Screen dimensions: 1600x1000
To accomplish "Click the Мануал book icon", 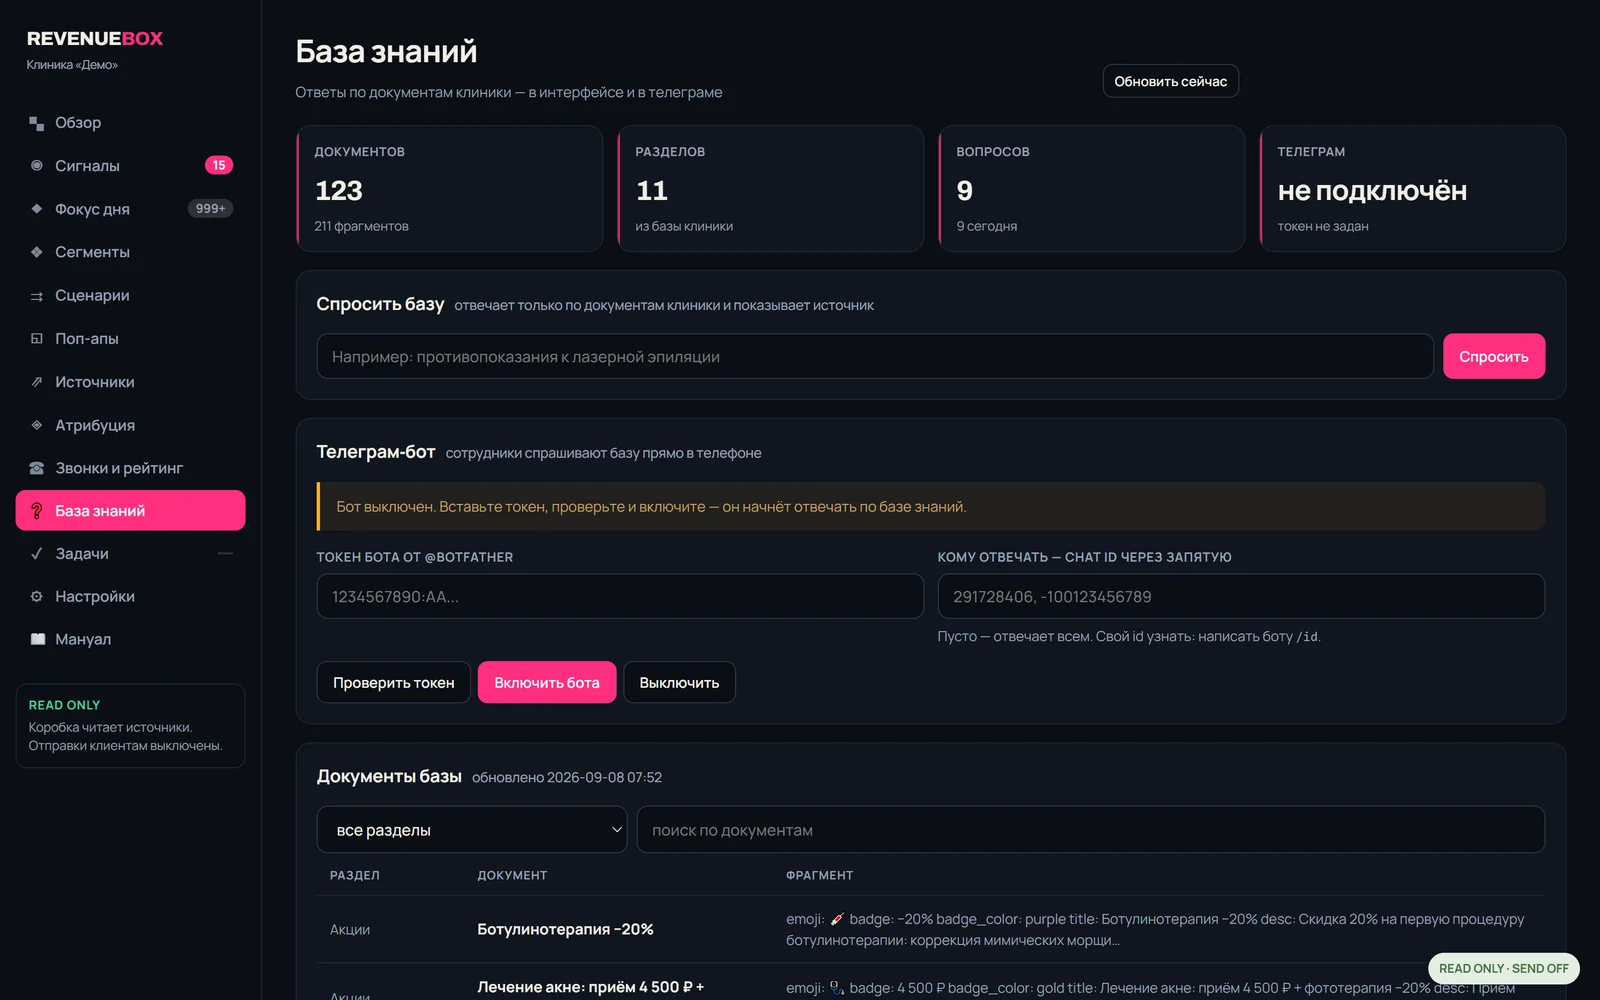I will point(37,639).
